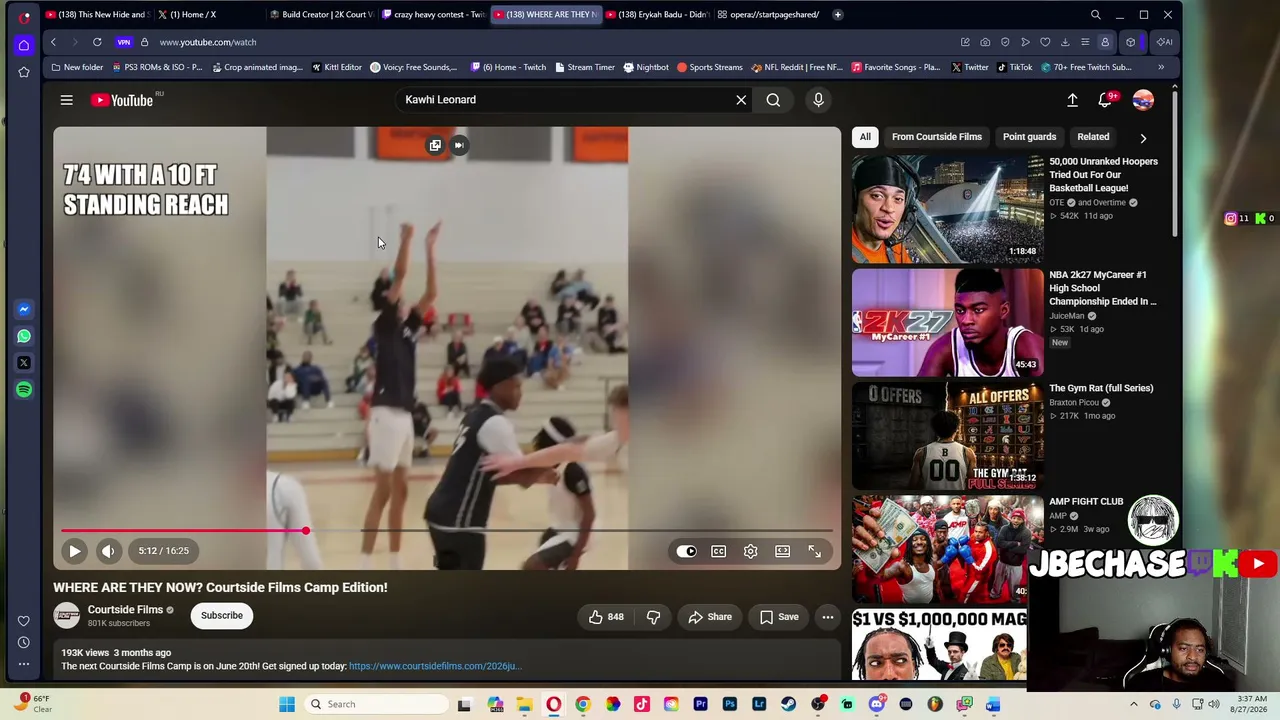This screenshot has height=720, width=1280.
Task: Open the New folder bookmark
Action: pyautogui.click(x=78, y=67)
